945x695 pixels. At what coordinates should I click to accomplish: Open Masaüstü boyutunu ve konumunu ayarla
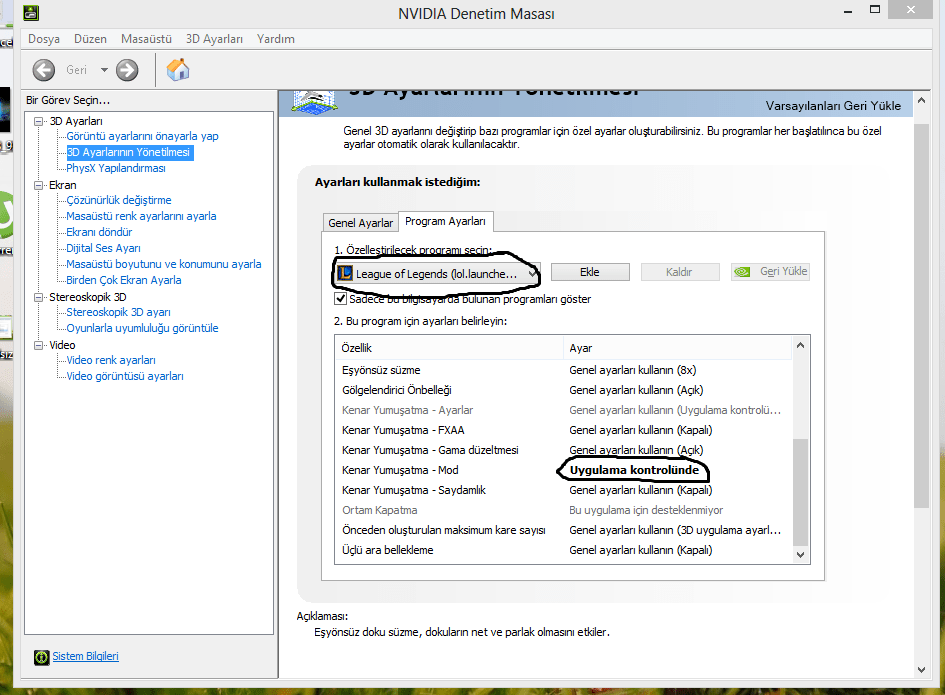click(164, 264)
